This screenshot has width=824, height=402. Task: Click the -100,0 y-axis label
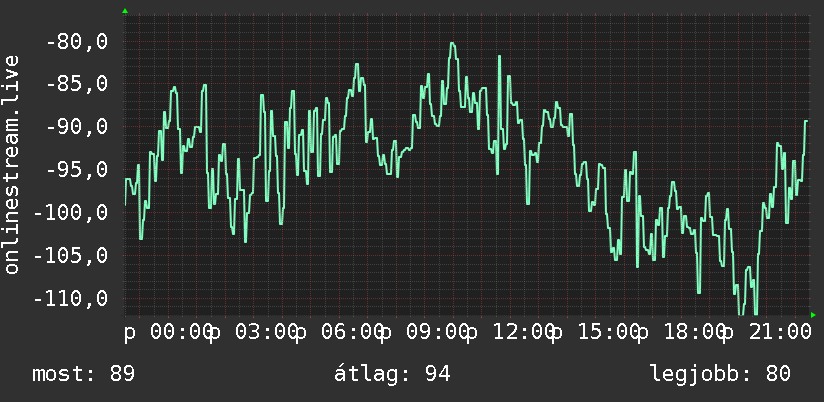coord(71,213)
